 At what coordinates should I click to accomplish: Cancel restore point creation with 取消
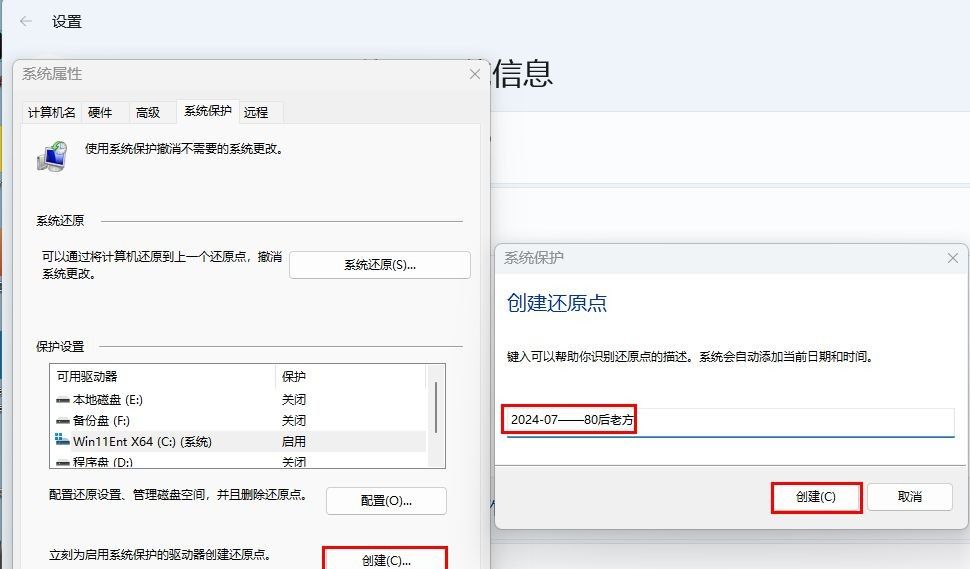pyautogui.click(x=909, y=497)
